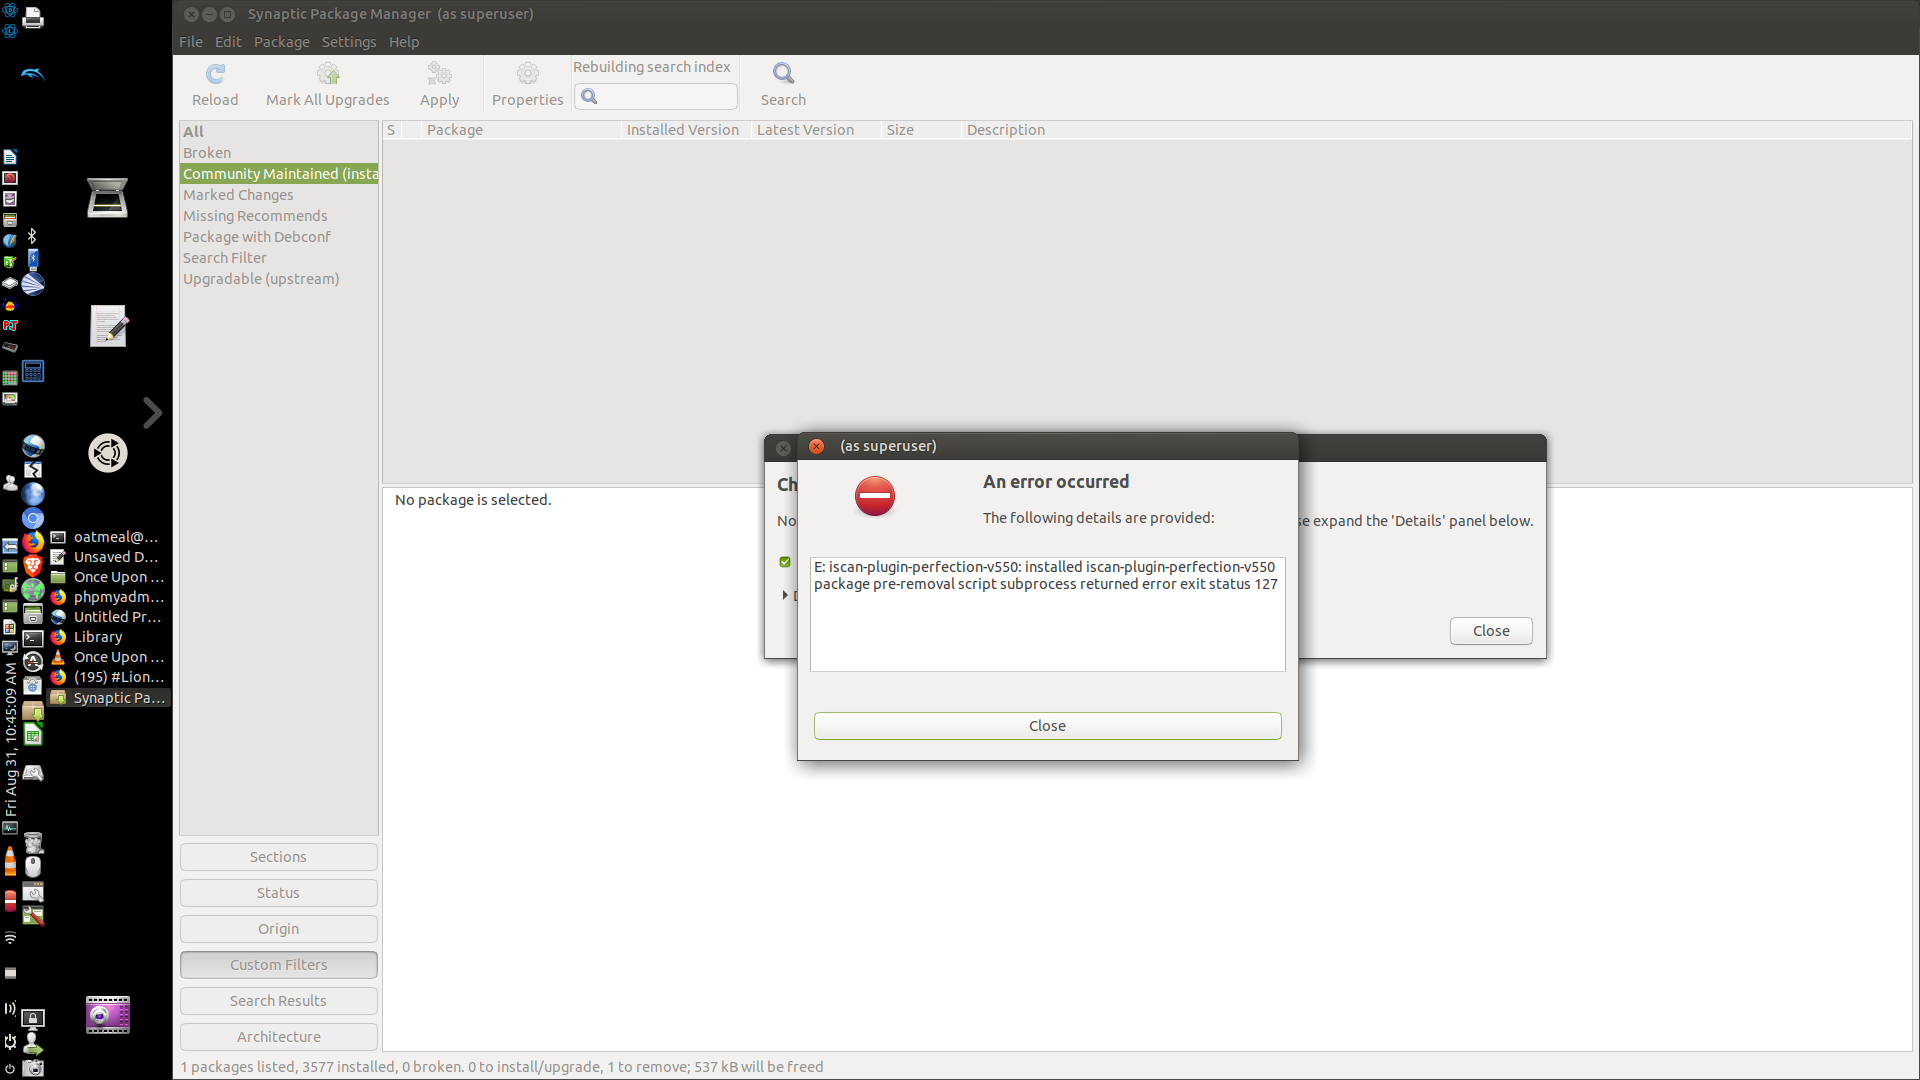Open the terminal launcher icon
Image resolution: width=1920 pixels, height=1080 pixels.
pos(33,638)
